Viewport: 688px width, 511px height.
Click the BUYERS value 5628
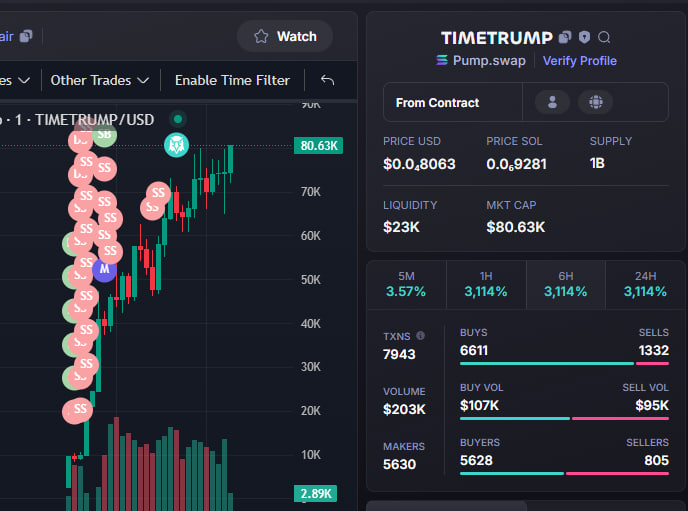(476, 460)
